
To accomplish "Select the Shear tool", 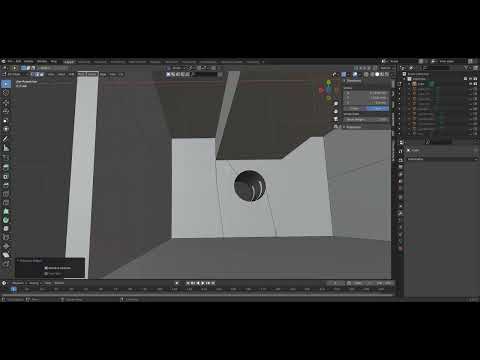I will click(6, 255).
